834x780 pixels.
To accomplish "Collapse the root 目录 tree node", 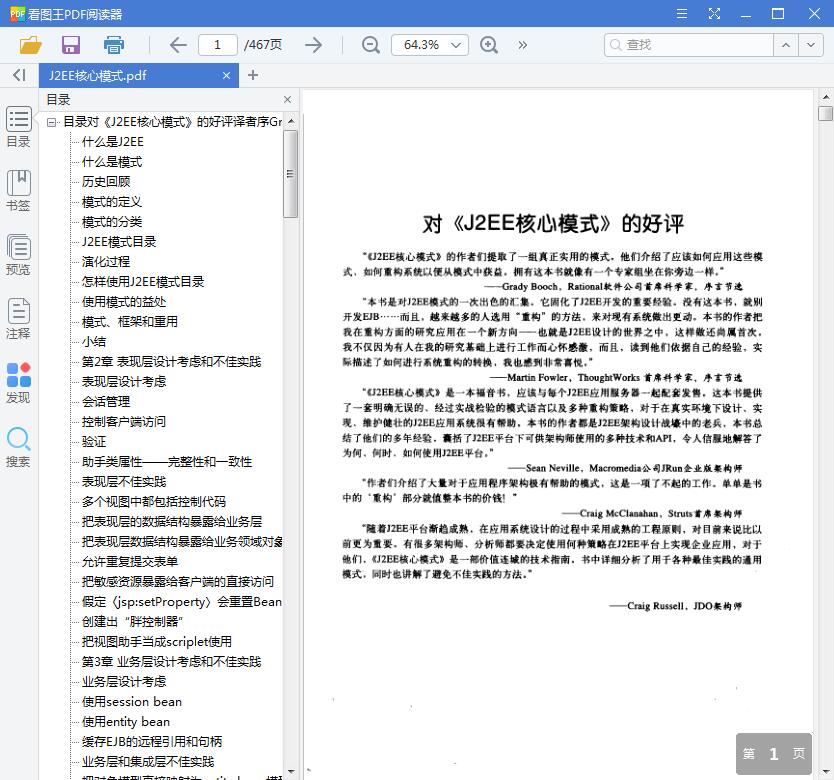I will (x=52, y=122).
